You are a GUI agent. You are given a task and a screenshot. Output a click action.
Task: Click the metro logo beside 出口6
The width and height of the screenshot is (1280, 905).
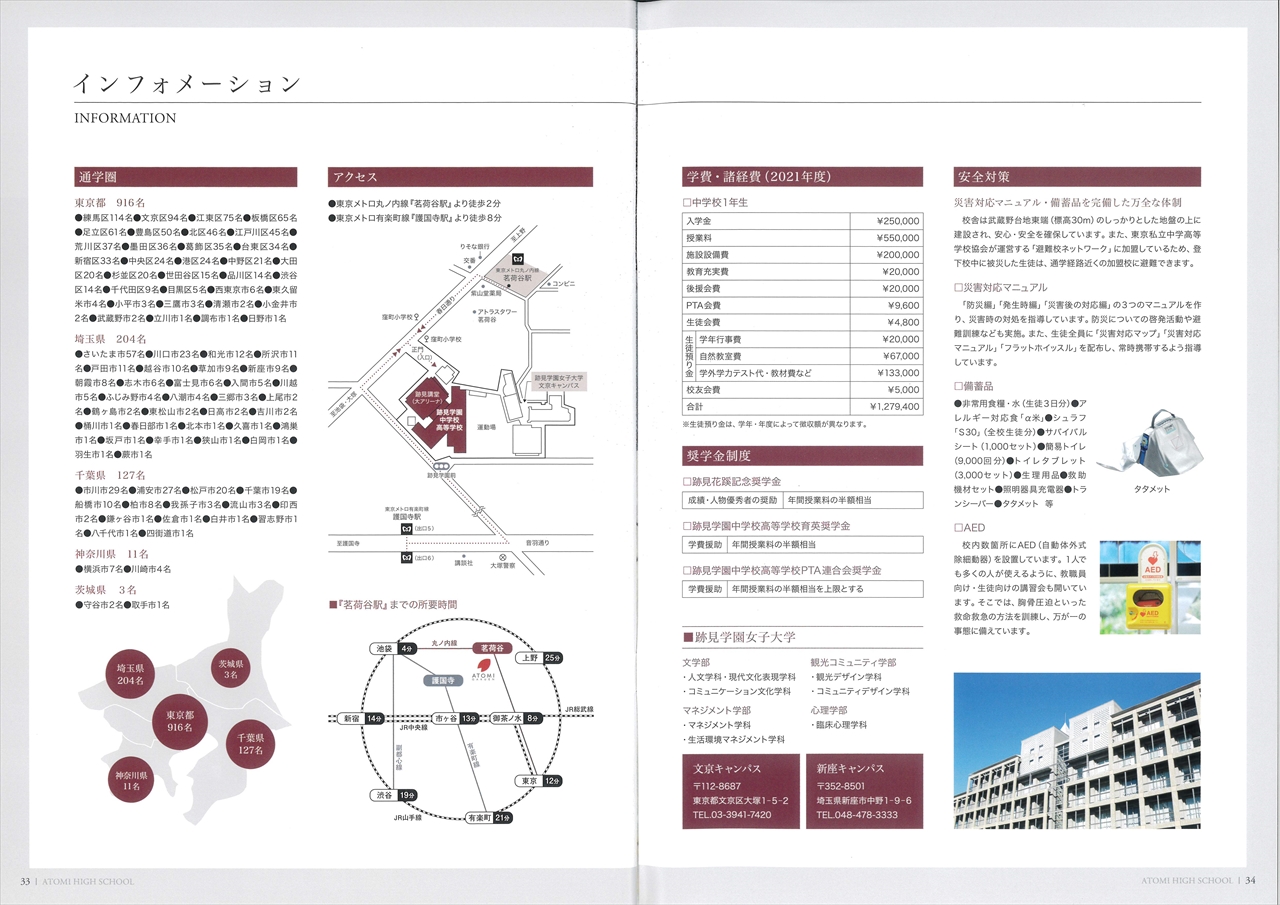(x=406, y=558)
